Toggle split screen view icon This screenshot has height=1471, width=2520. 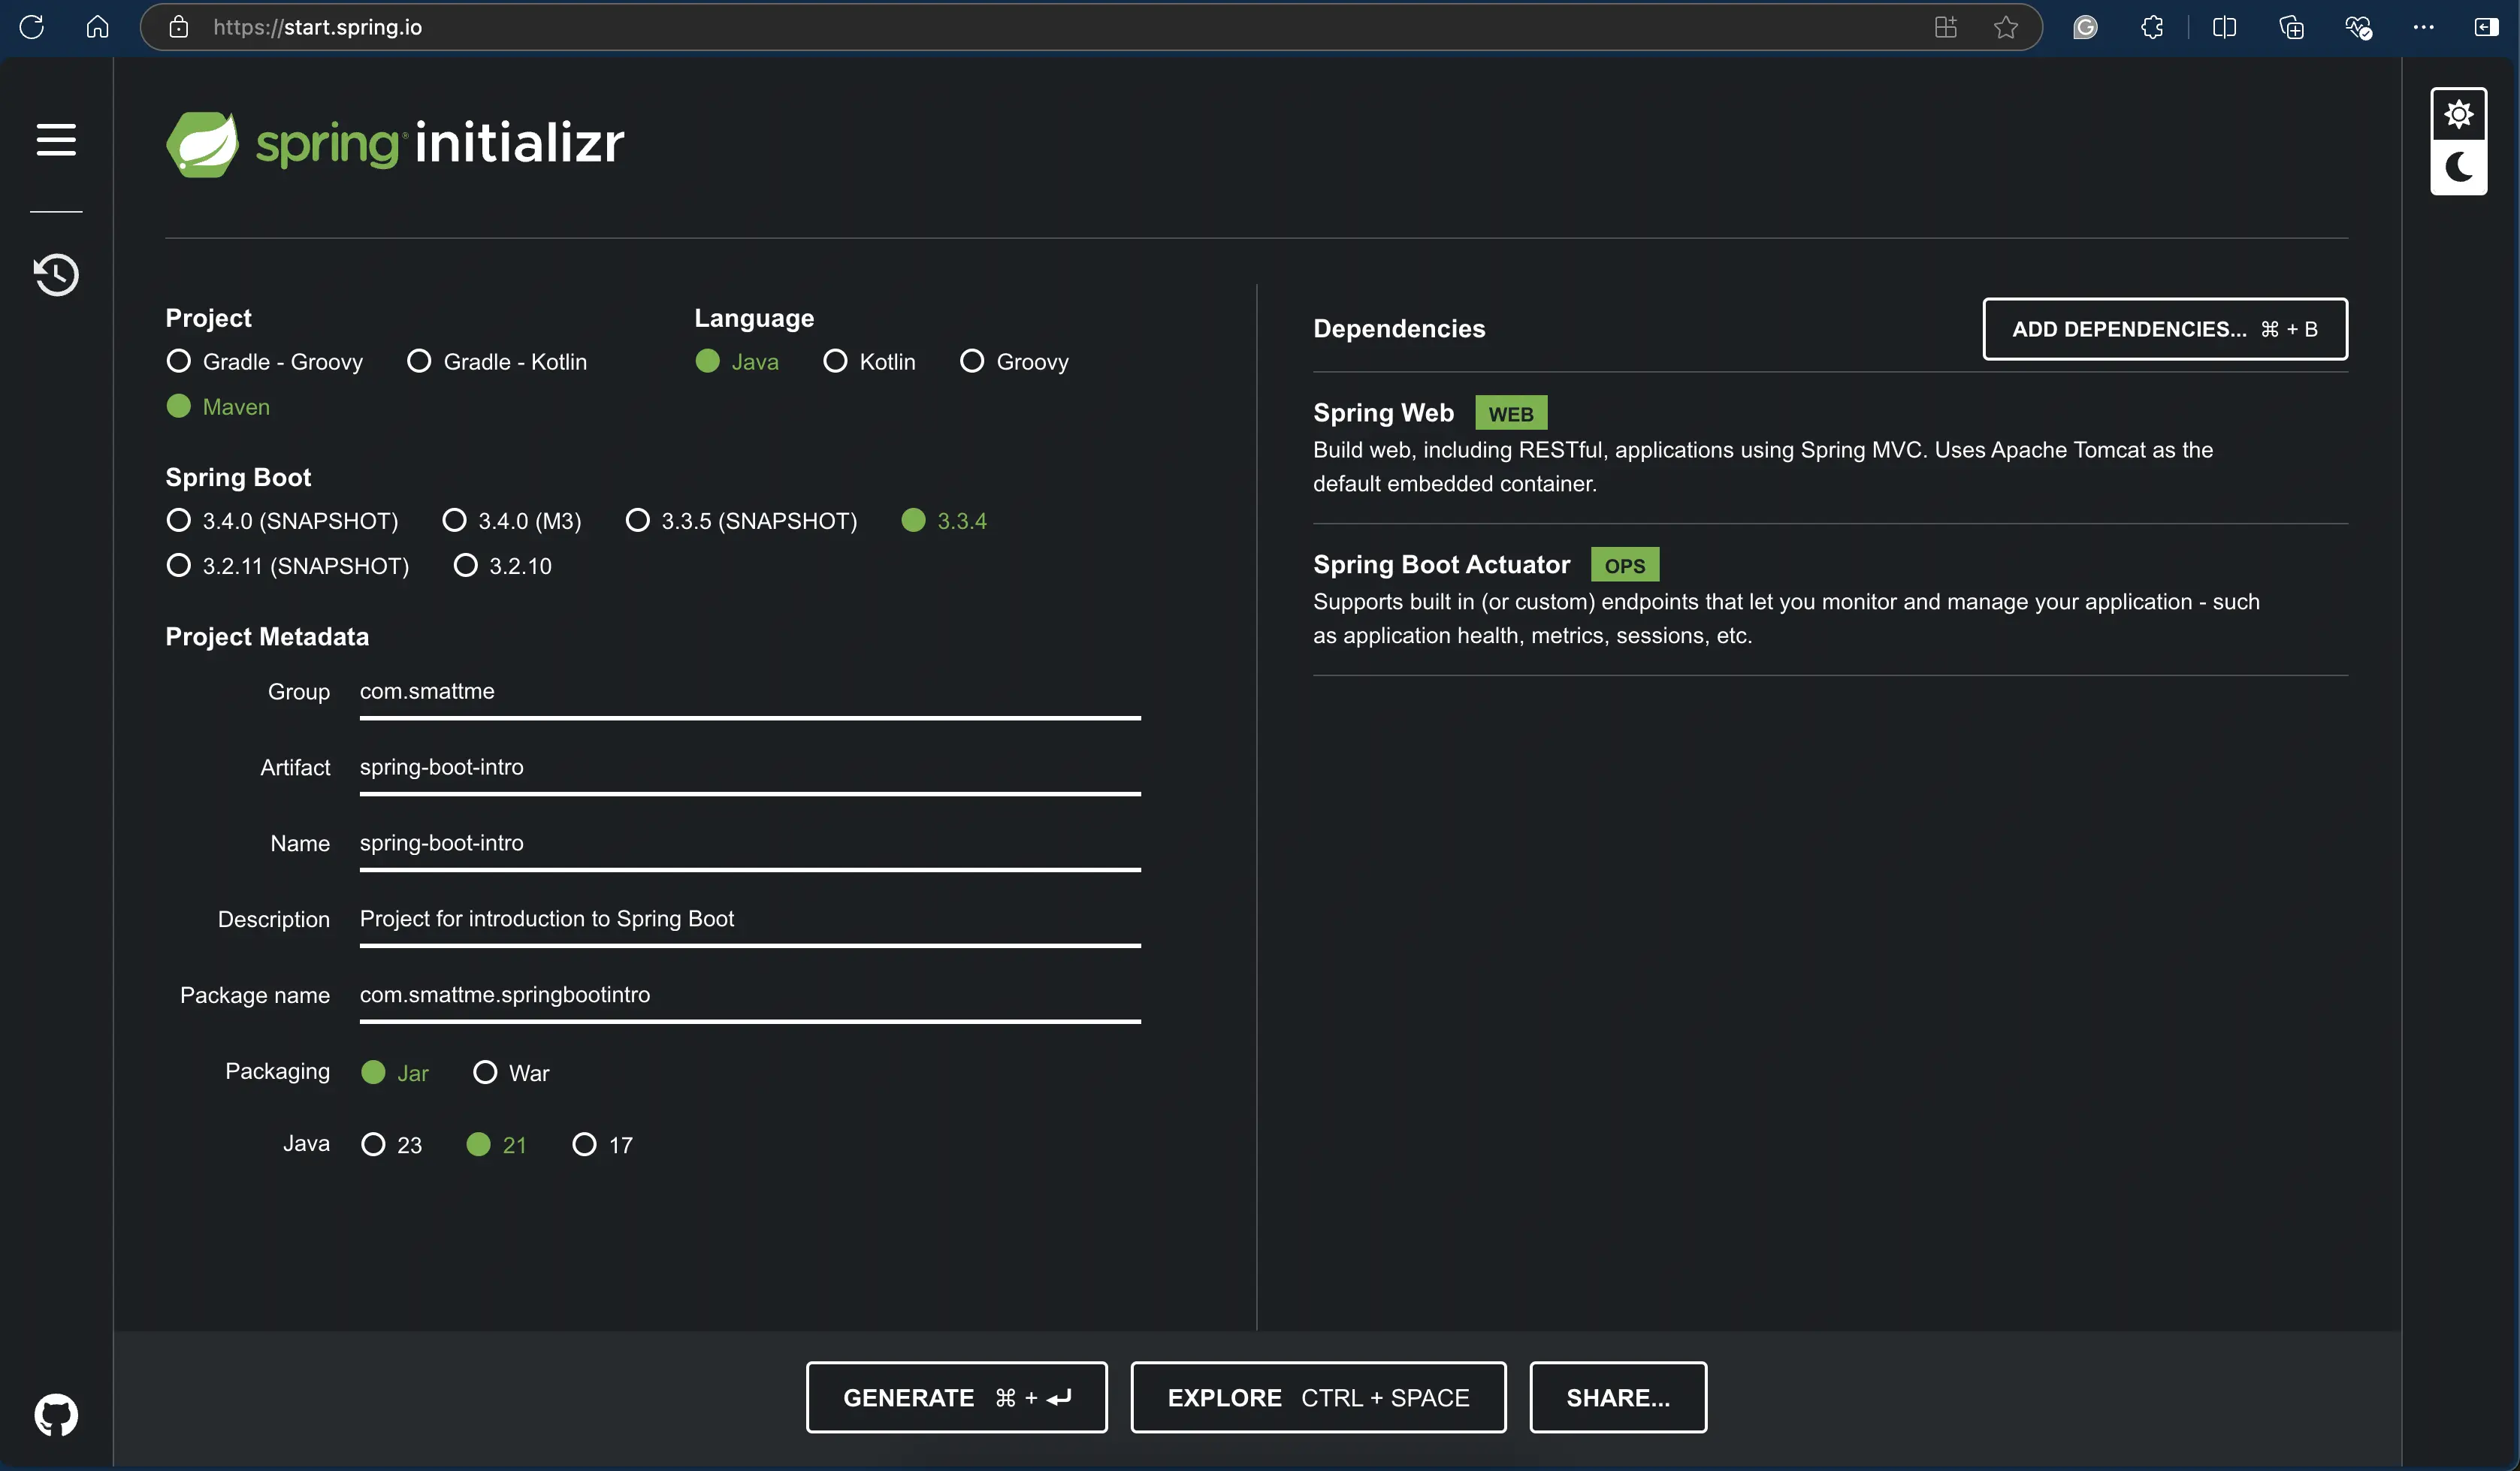coord(2224,27)
